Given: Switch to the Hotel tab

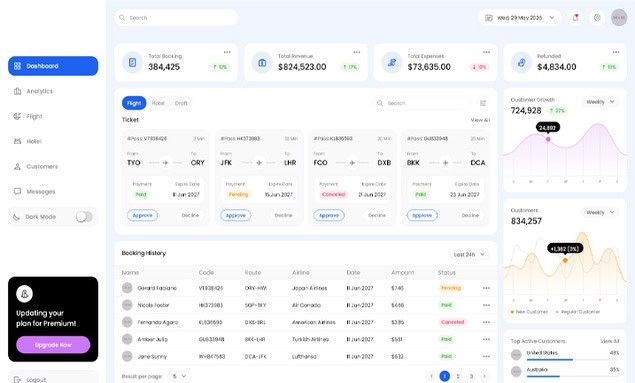Looking at the screenshot, I should (158, 103).
